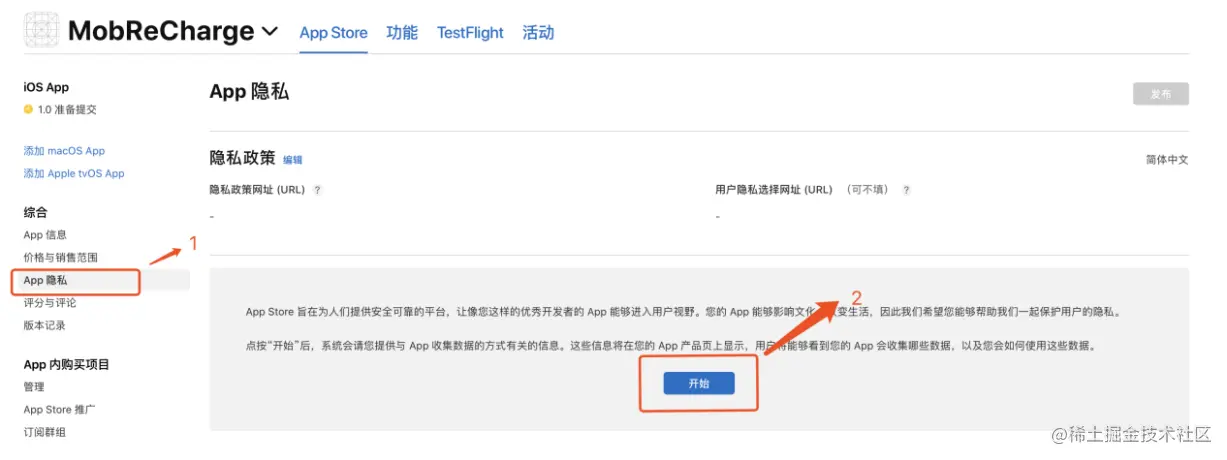Click the MobReCharge app placeholder icon
The image size is (1227, 460).
[x=41, y=31]
